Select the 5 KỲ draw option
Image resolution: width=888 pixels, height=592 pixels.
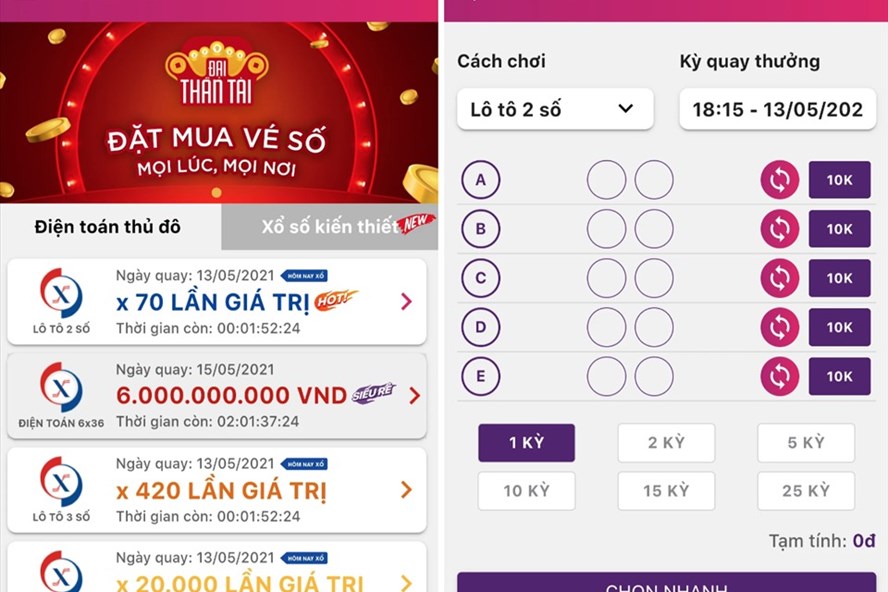(806, 442)
